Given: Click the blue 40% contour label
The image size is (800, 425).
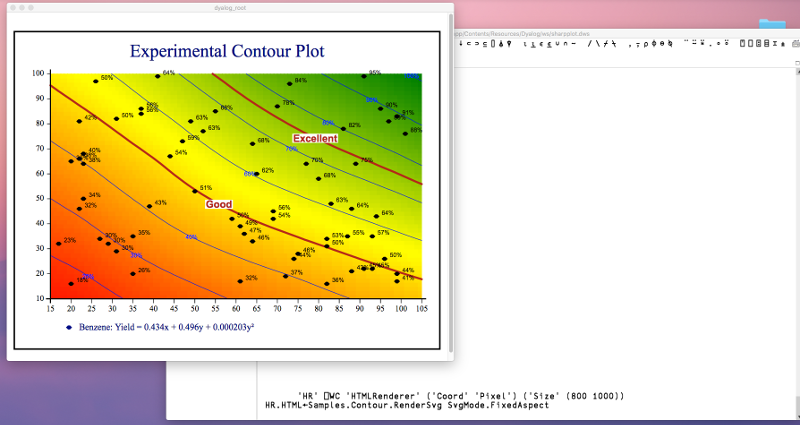Looking at the screenshot, I should [191, 237].
